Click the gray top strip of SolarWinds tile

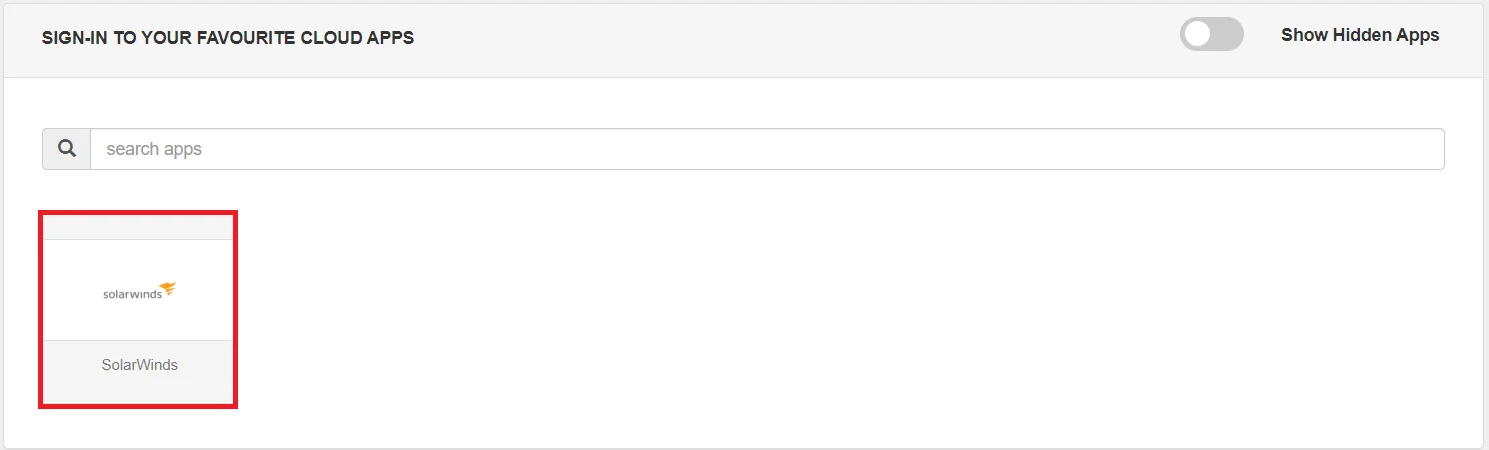pyautogui.click(x=139, y=227)
